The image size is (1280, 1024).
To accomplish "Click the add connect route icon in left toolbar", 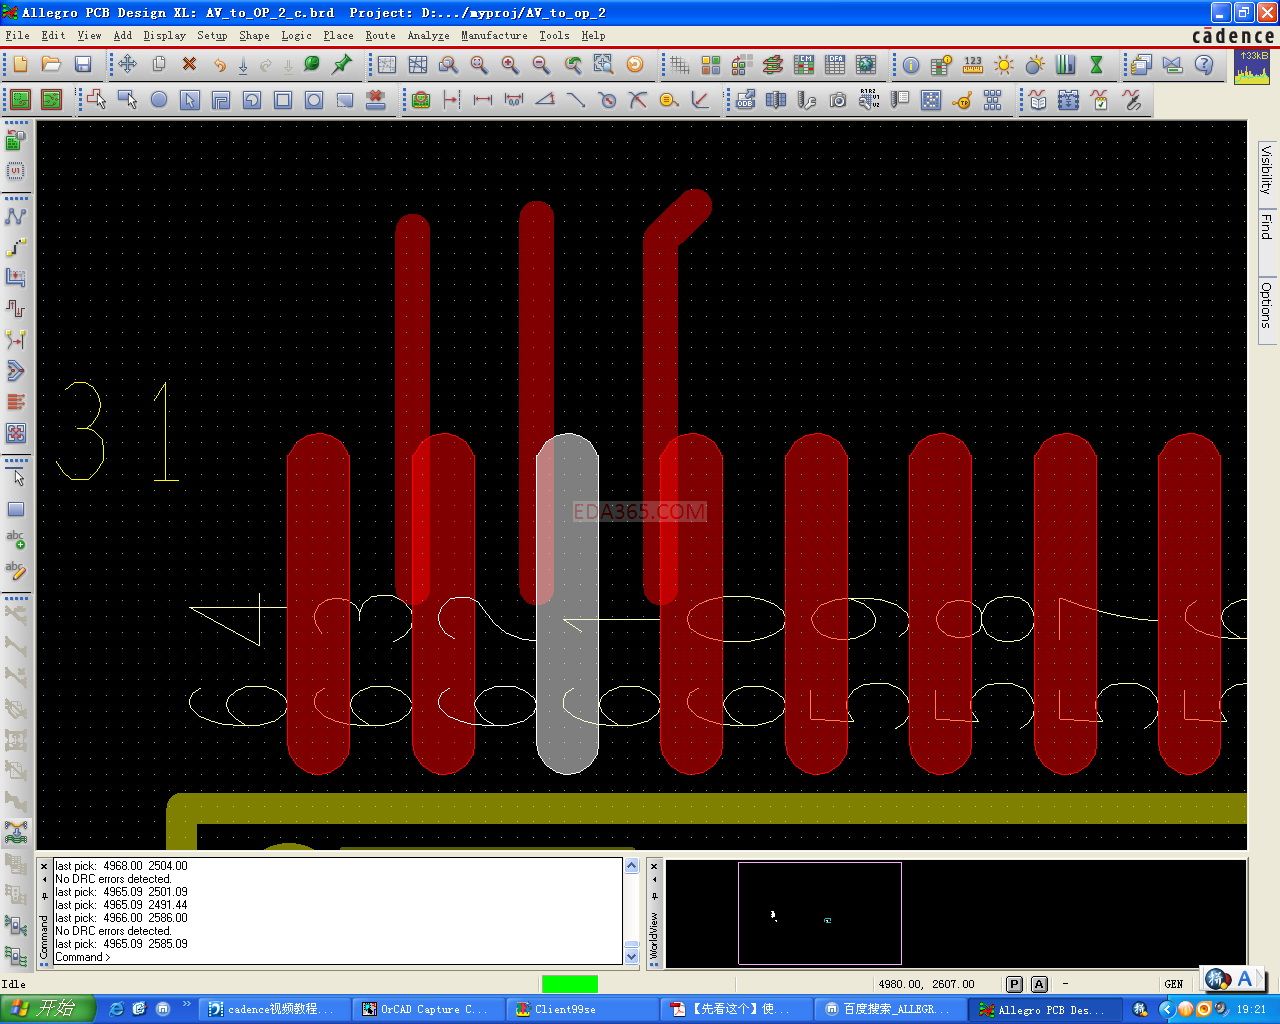I will (x=16, y=216).
